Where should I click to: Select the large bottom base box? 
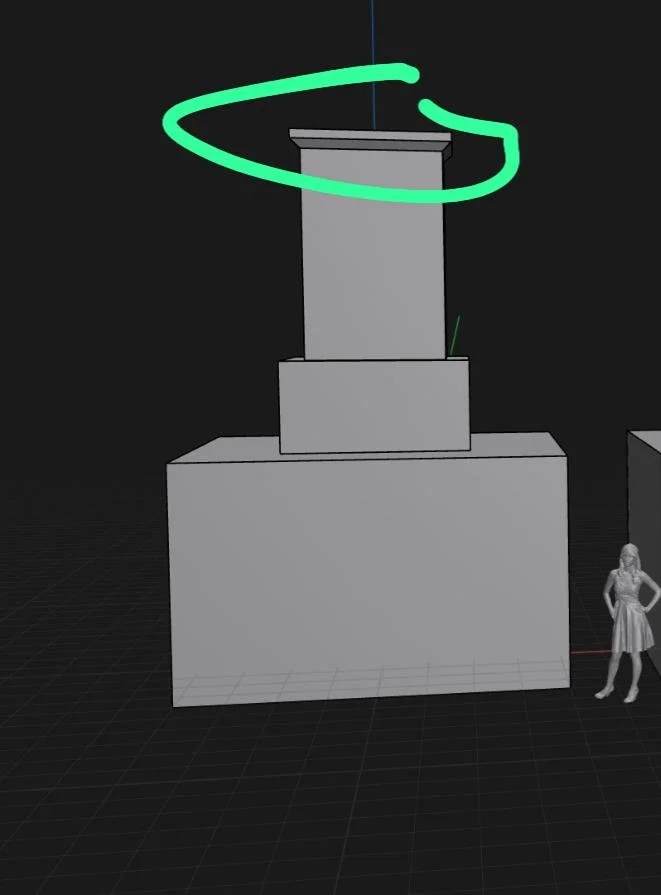click(368, 571)
